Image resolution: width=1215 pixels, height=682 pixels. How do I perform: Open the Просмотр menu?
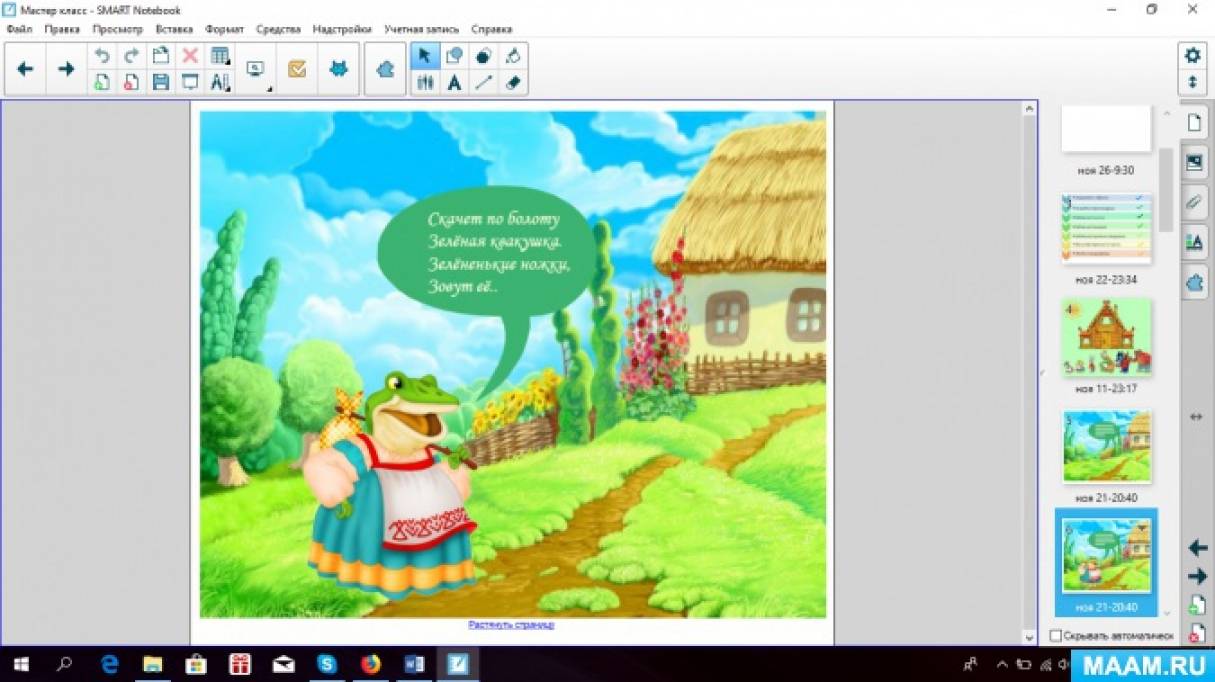117,29
